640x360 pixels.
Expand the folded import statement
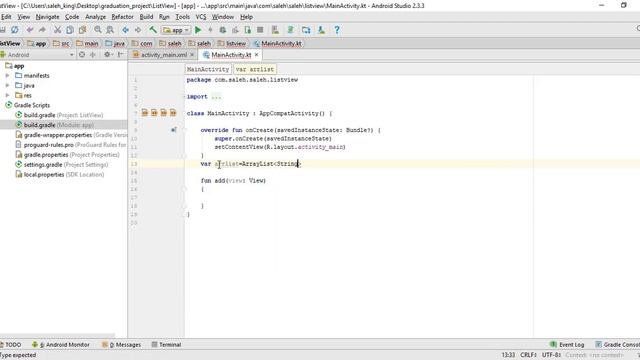[216, 97]
